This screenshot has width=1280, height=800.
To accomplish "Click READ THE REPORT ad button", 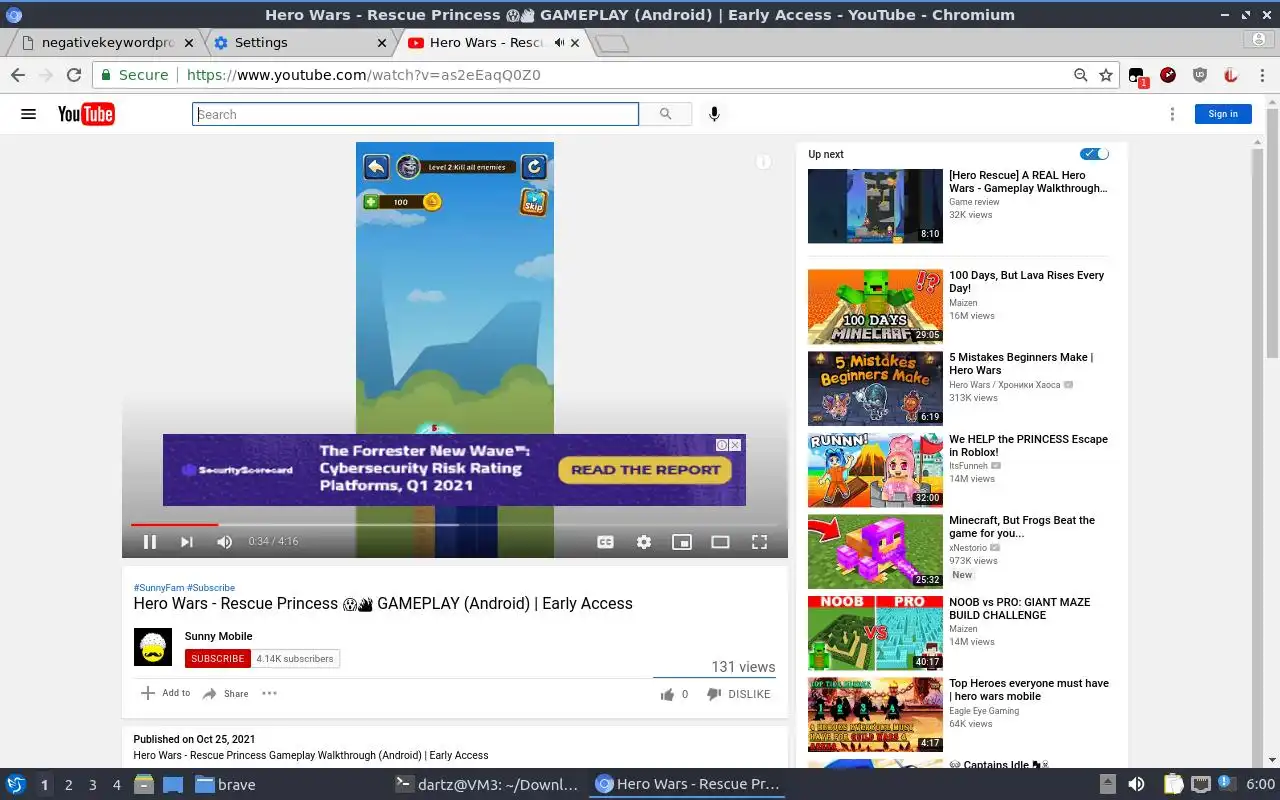I will coord(646,470).
